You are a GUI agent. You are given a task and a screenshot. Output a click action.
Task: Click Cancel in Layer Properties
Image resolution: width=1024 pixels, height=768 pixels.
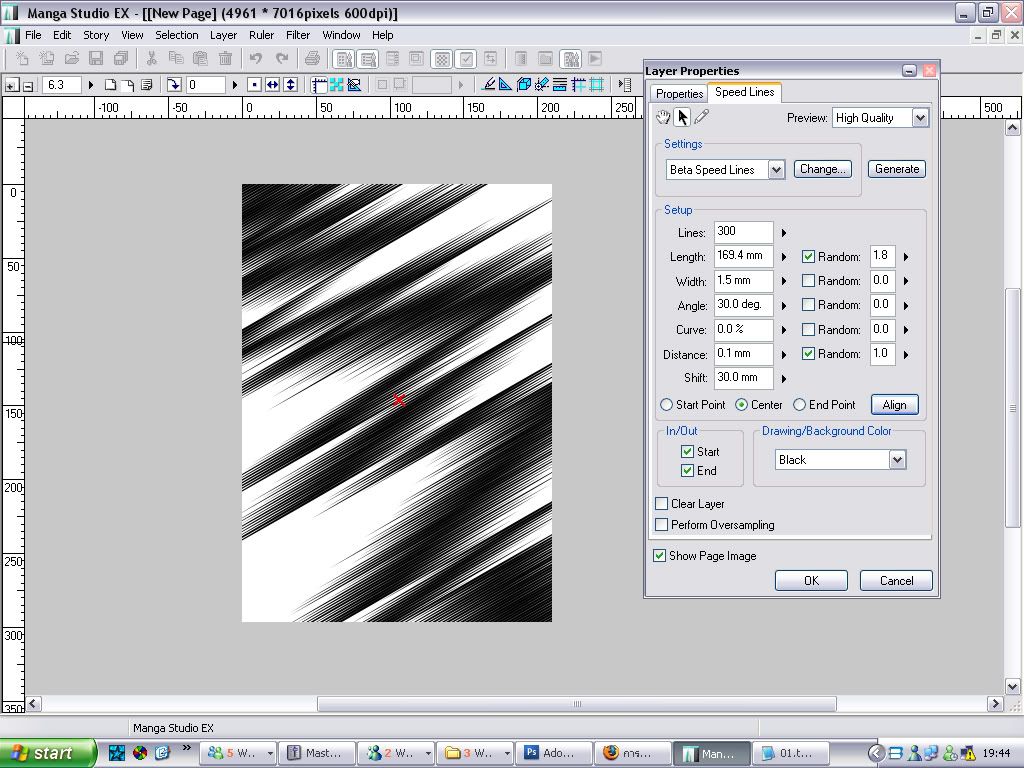pyautogui.click(x=896, y=581)
